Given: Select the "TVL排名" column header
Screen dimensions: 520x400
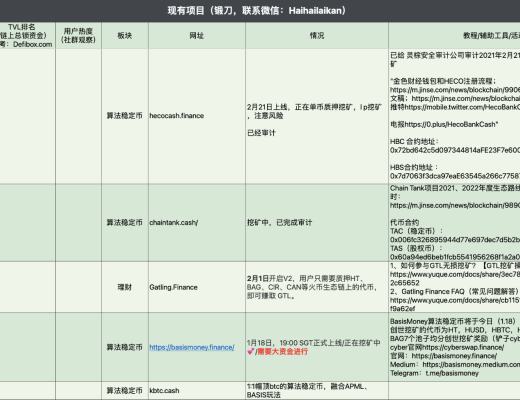Looking at the screenshot, I should (27, 35).
